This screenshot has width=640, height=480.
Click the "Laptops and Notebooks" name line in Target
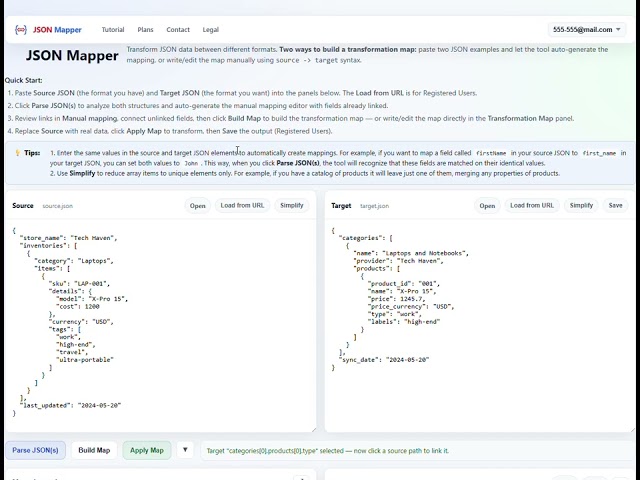pos(411,253)
